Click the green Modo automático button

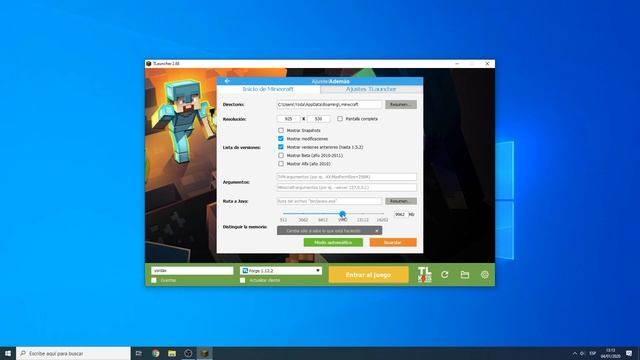(333, 242)
